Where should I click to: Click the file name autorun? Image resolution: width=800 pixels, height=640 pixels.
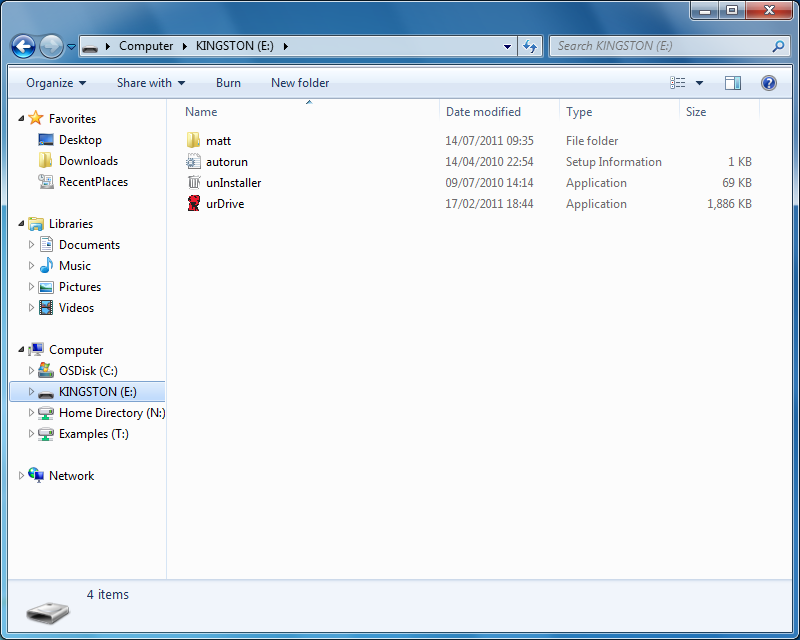(x=227, y=162)
